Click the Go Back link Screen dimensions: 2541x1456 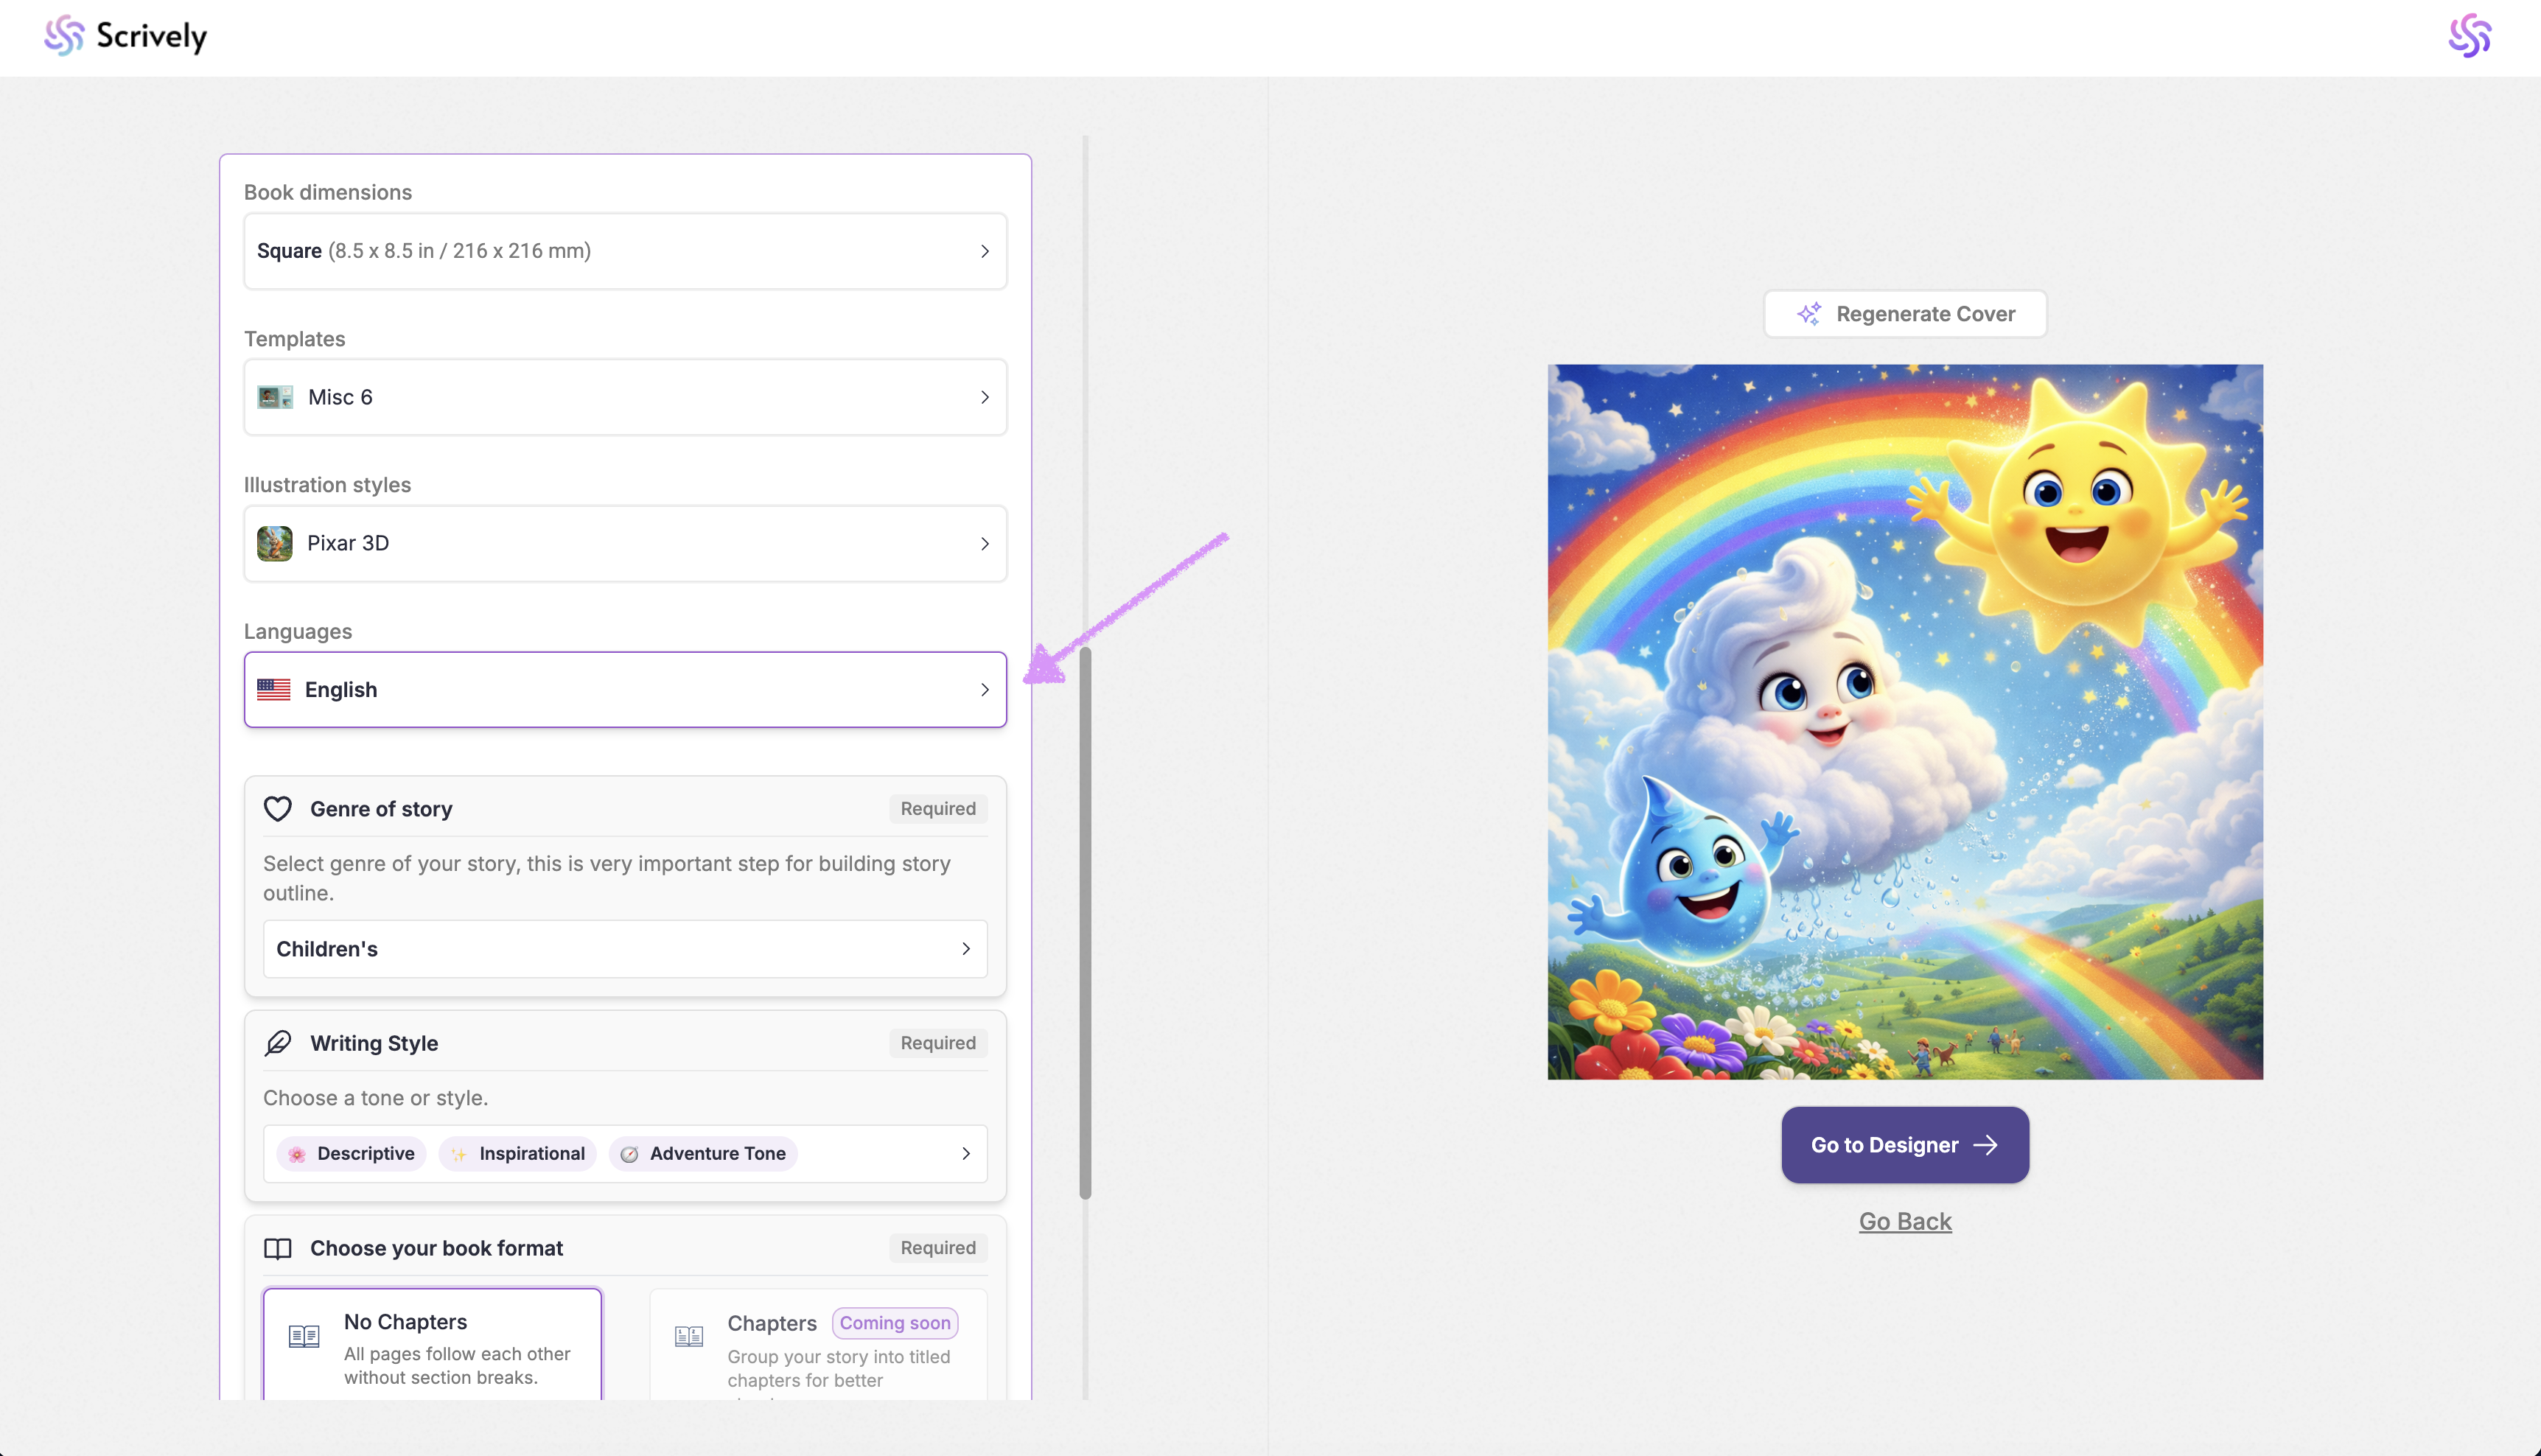point(1904,1221)
